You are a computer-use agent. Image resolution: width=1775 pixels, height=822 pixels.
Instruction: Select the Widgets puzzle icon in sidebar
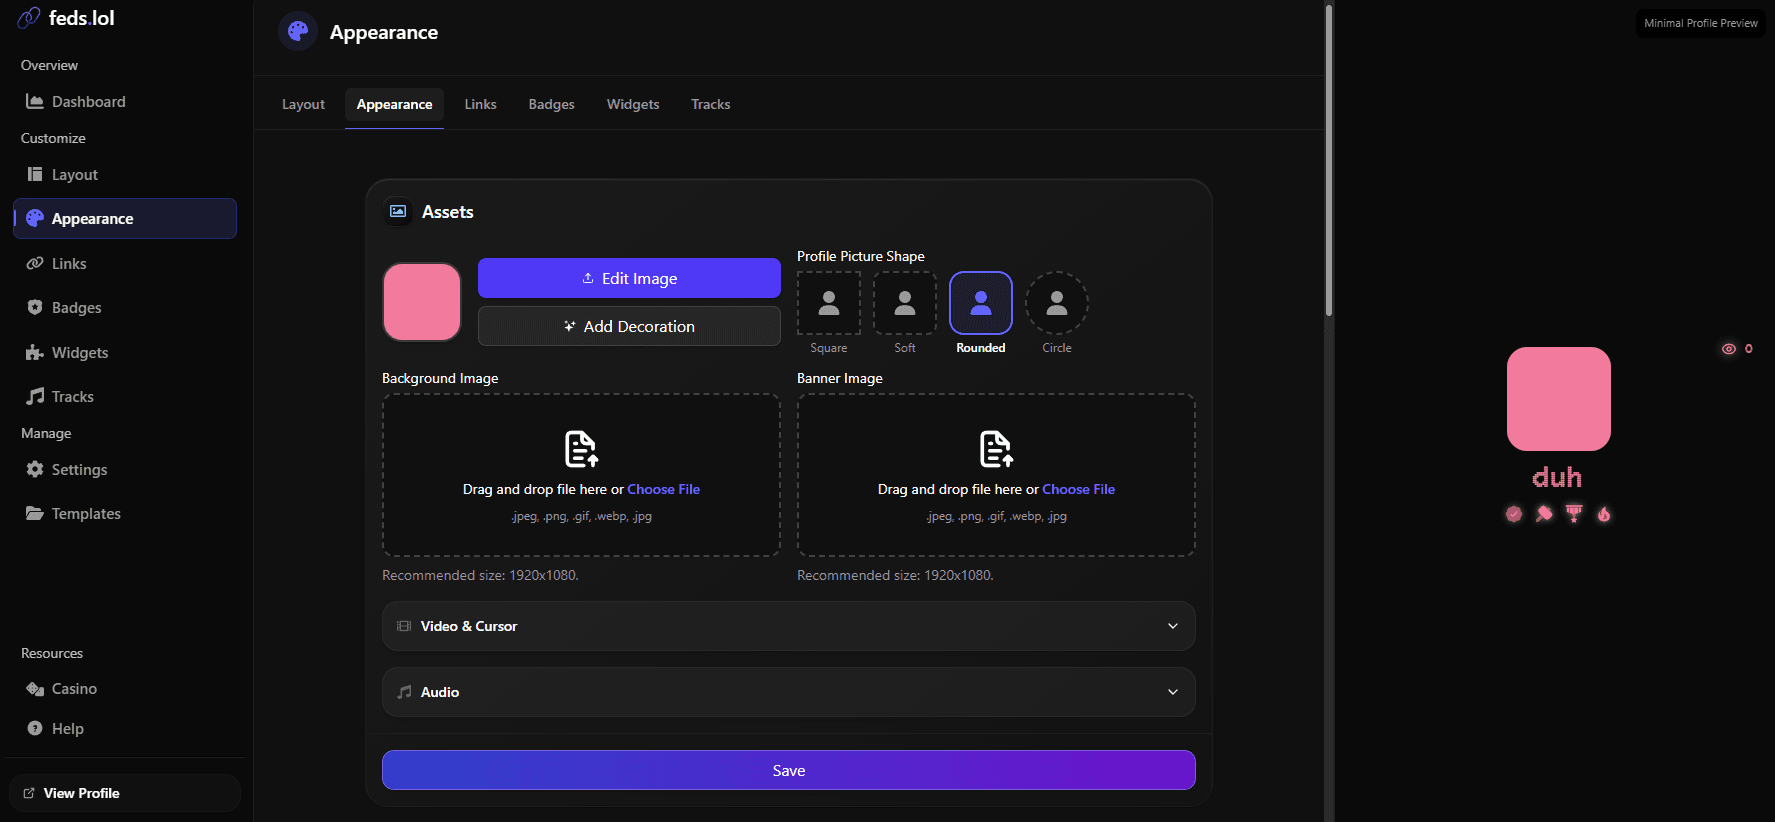[x=35, y=352]
